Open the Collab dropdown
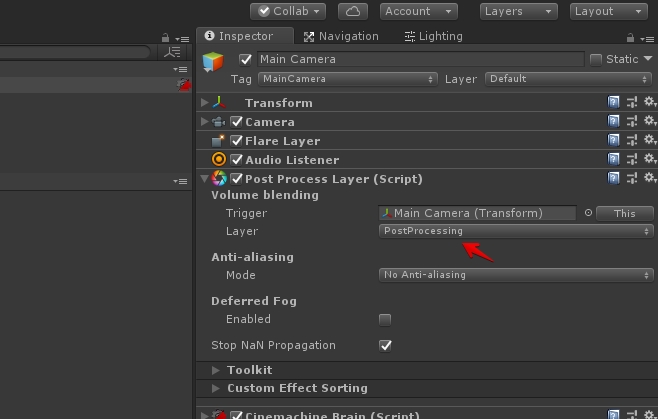This screenshot has width=658, height=419. (x=288, y=11)
